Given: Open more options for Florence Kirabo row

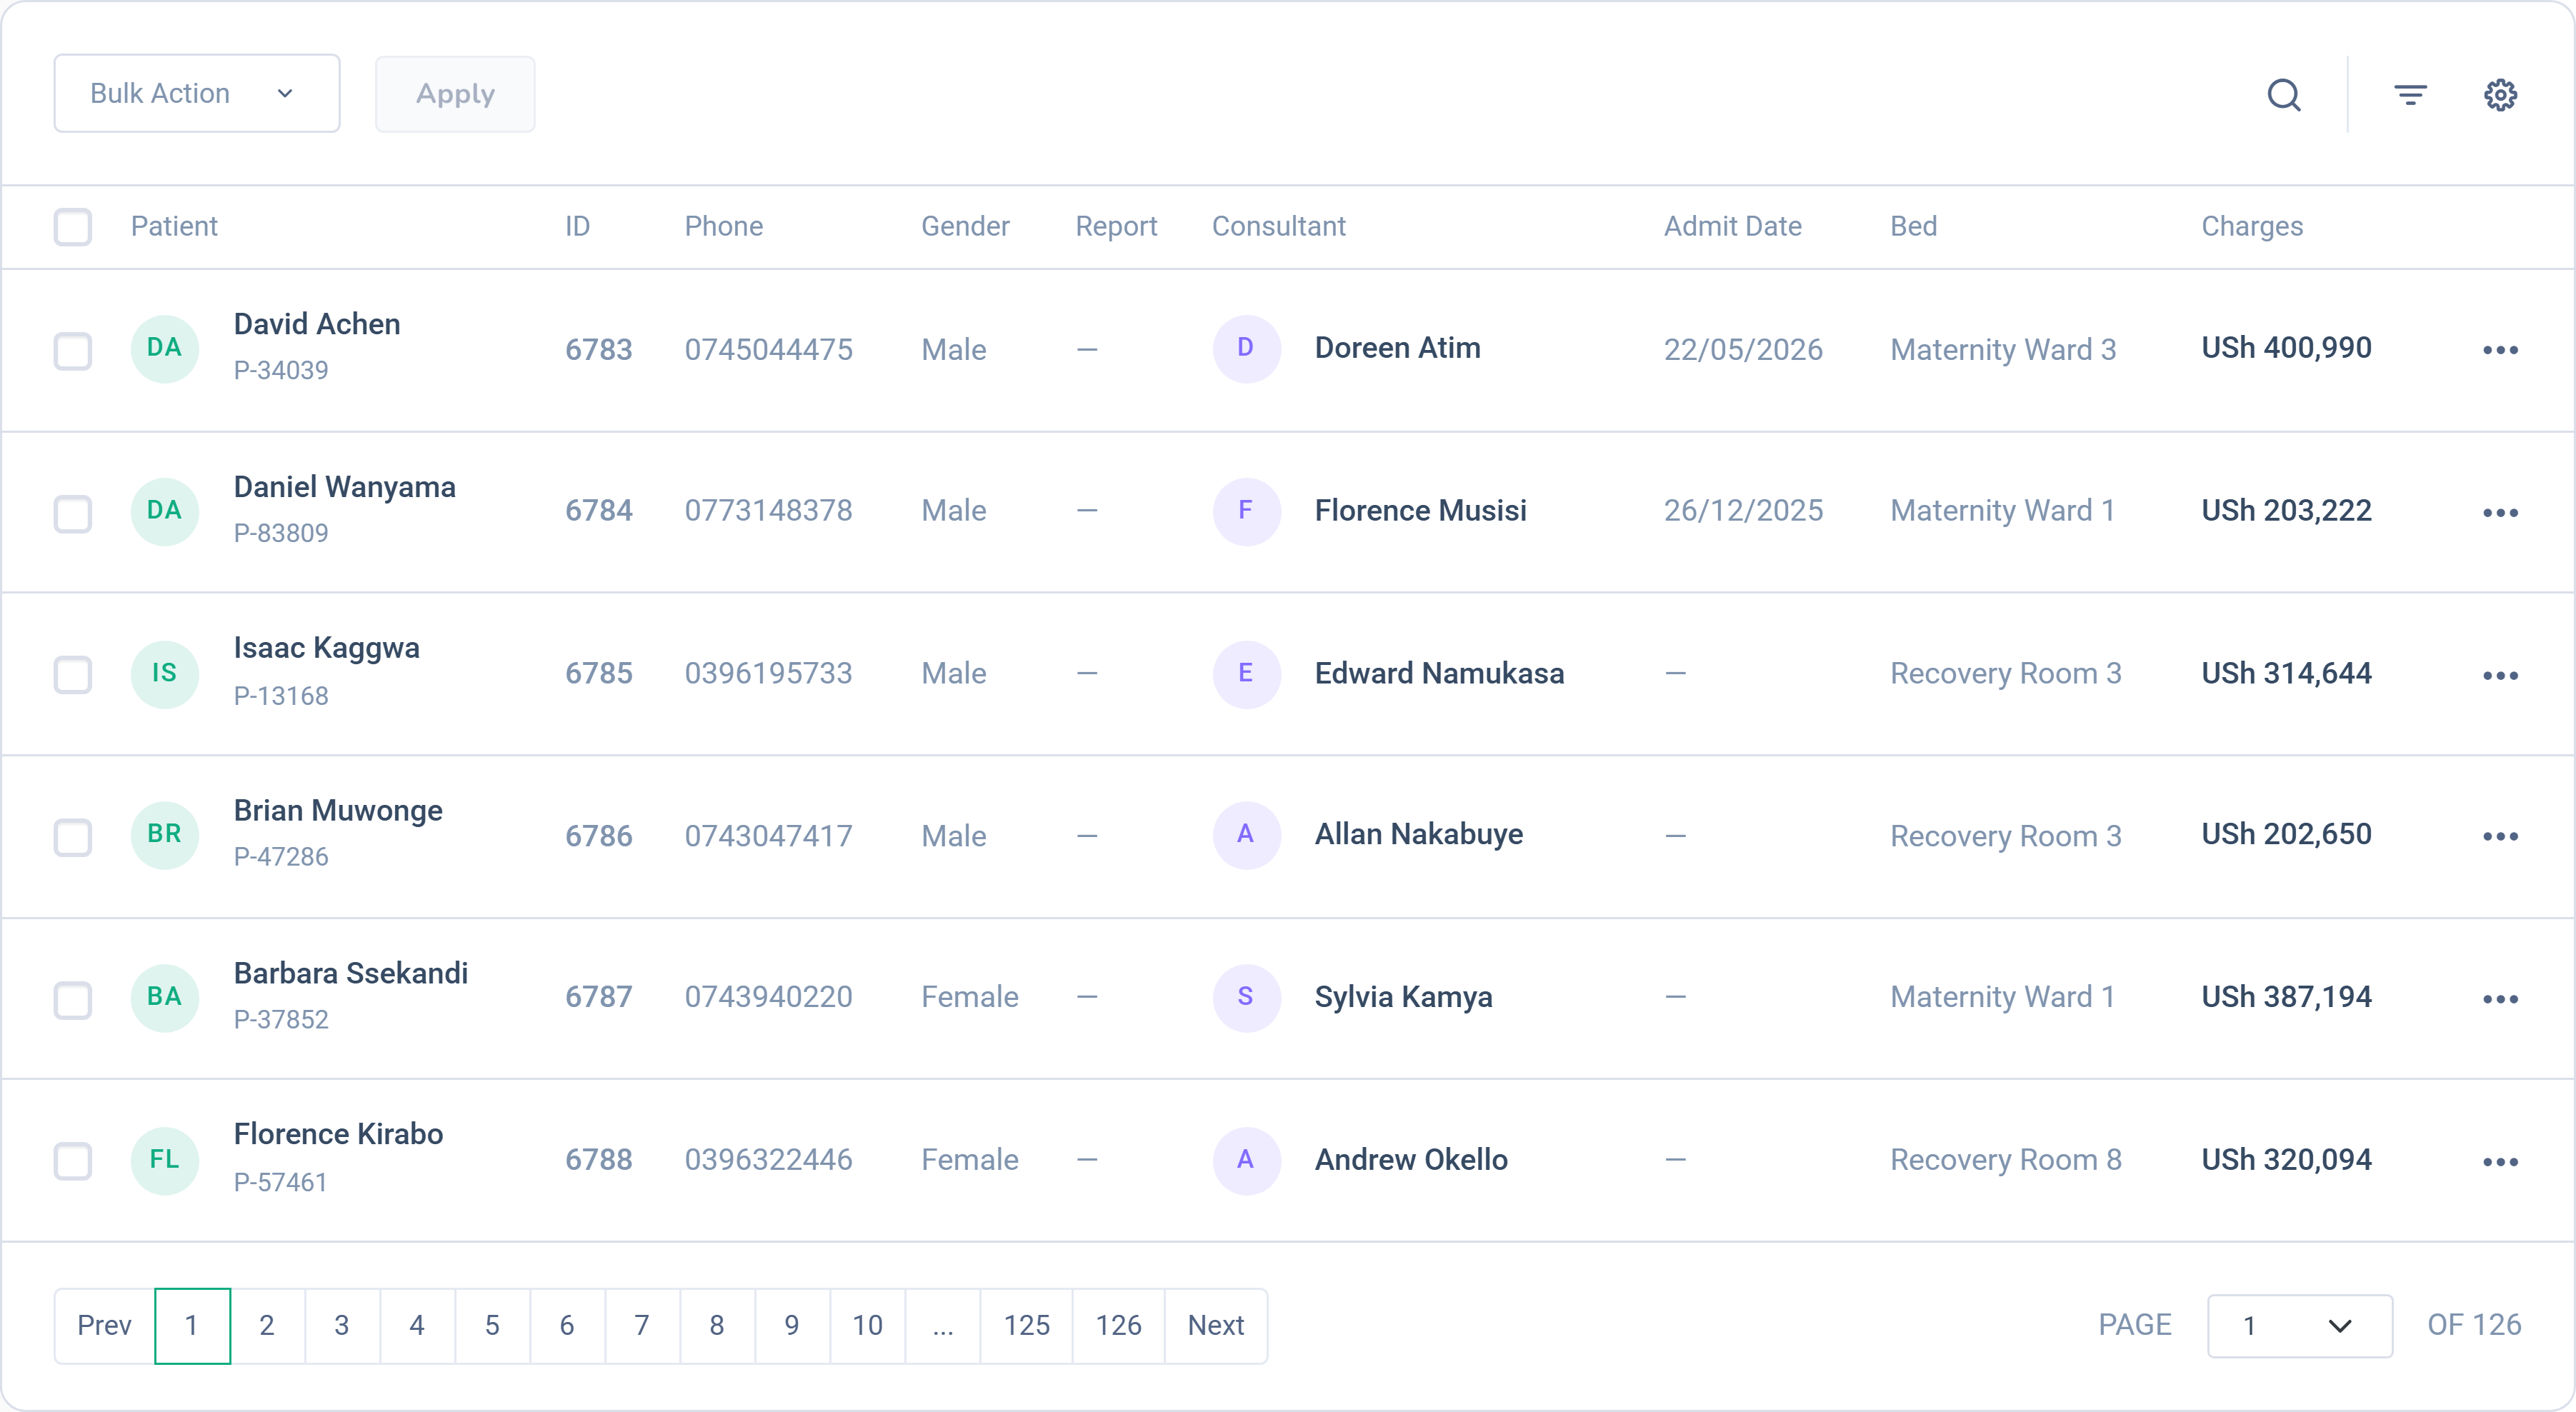Looking at the screenshot, I should (x=2500, y=1162).
